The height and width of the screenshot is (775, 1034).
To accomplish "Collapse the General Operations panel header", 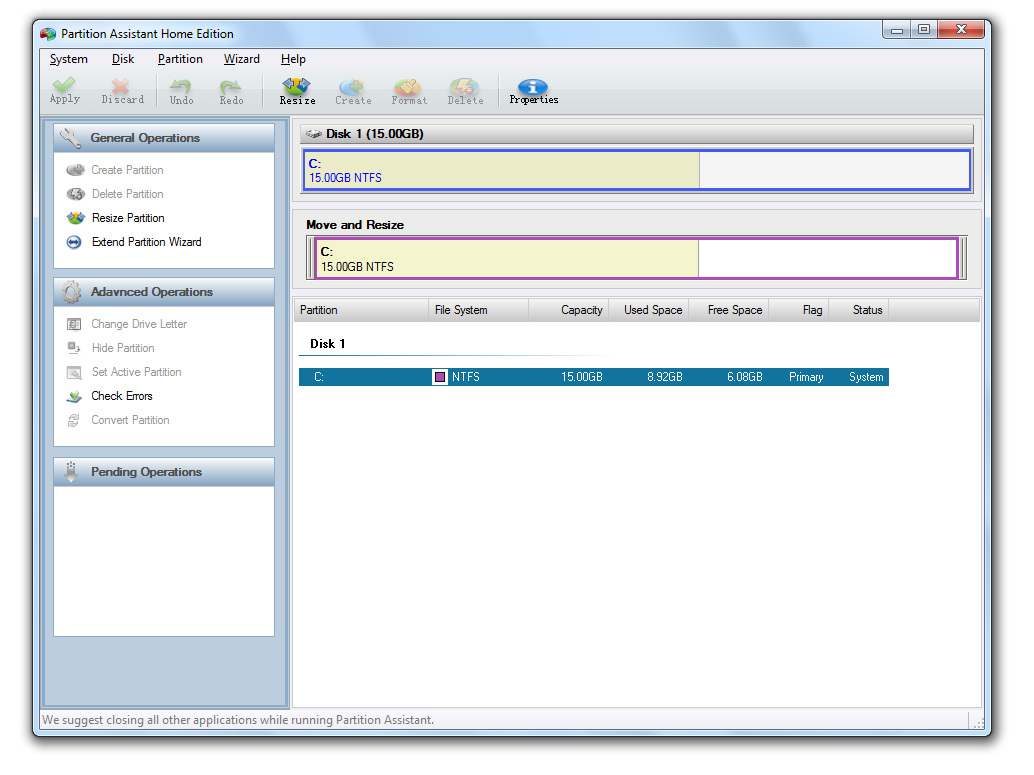I will (x=164, y=138).
